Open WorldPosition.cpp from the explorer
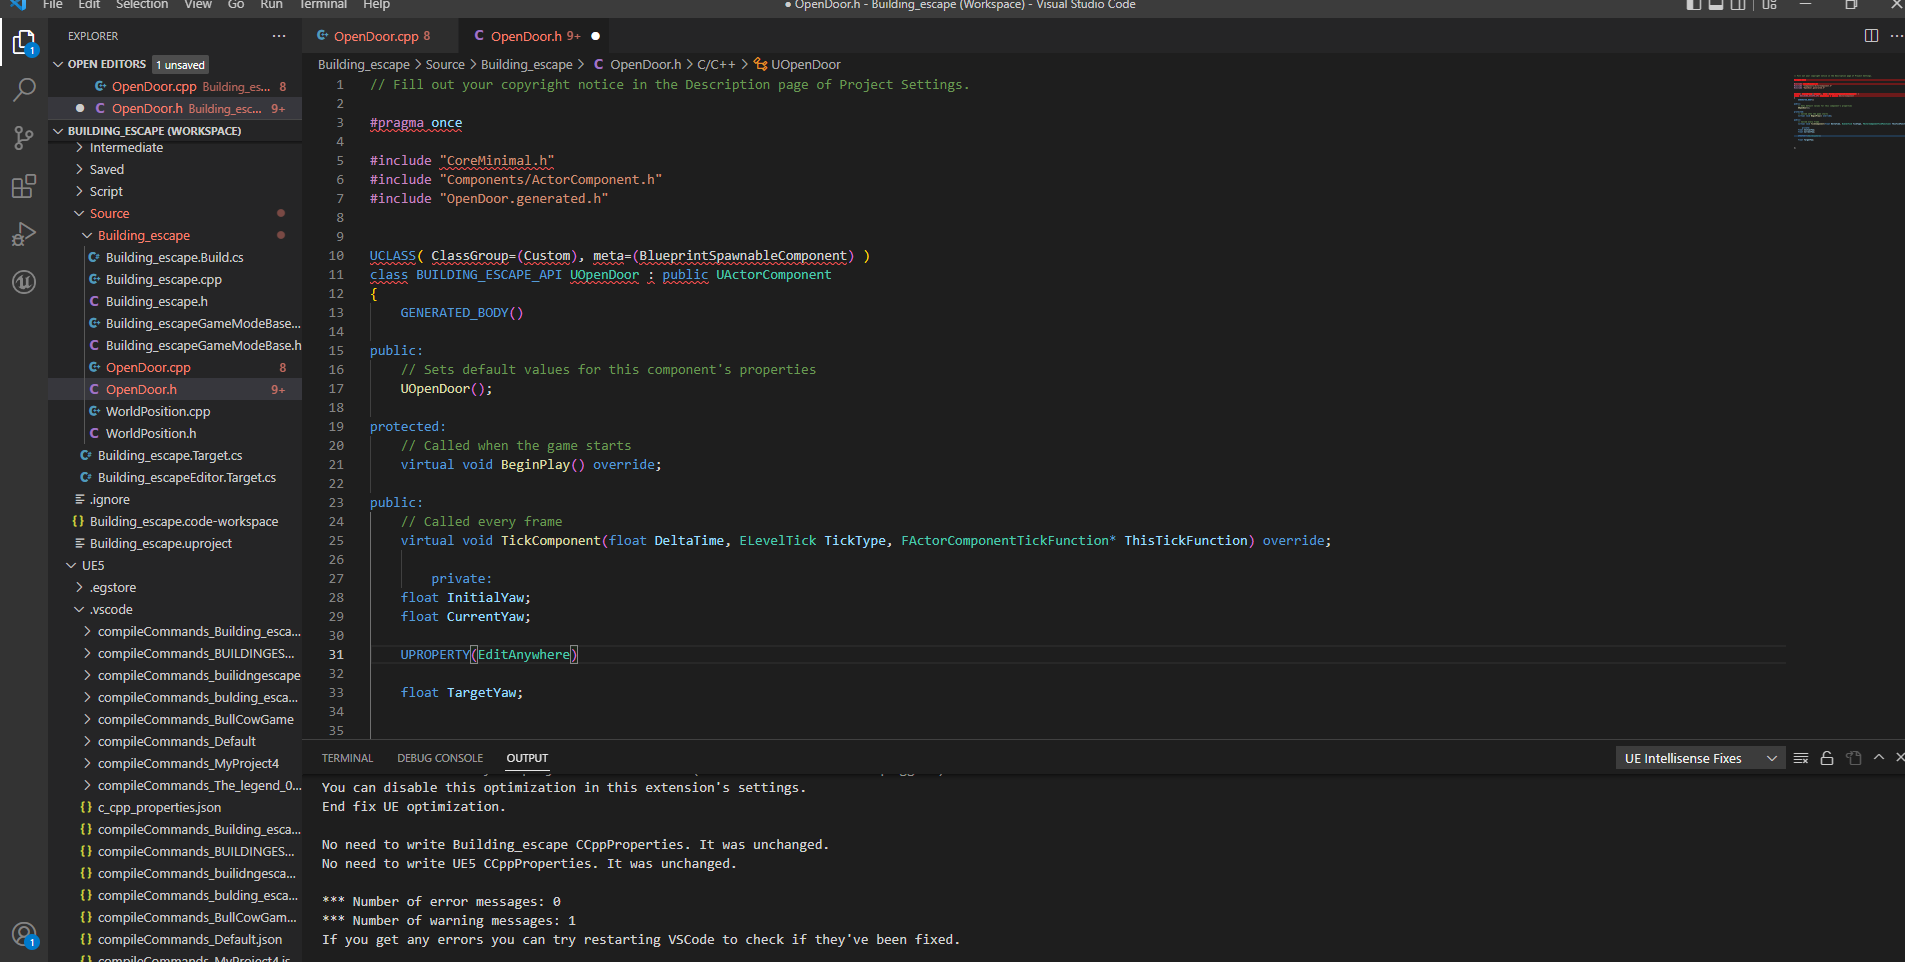 click(x=158, y=411)
